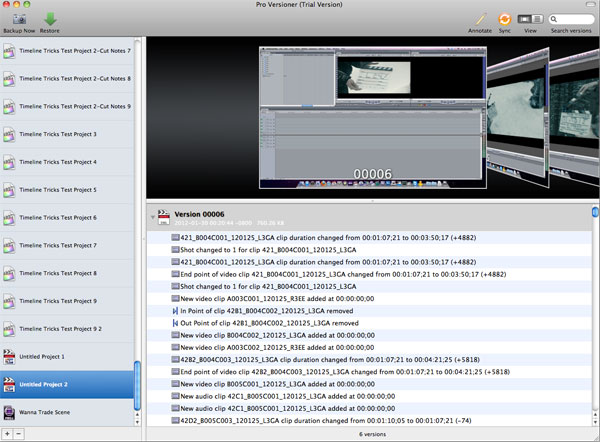This screenshot has height=442, width=600.
Task: Click the 42D2_B005C003 clip duration changed row
Action: 369,421
